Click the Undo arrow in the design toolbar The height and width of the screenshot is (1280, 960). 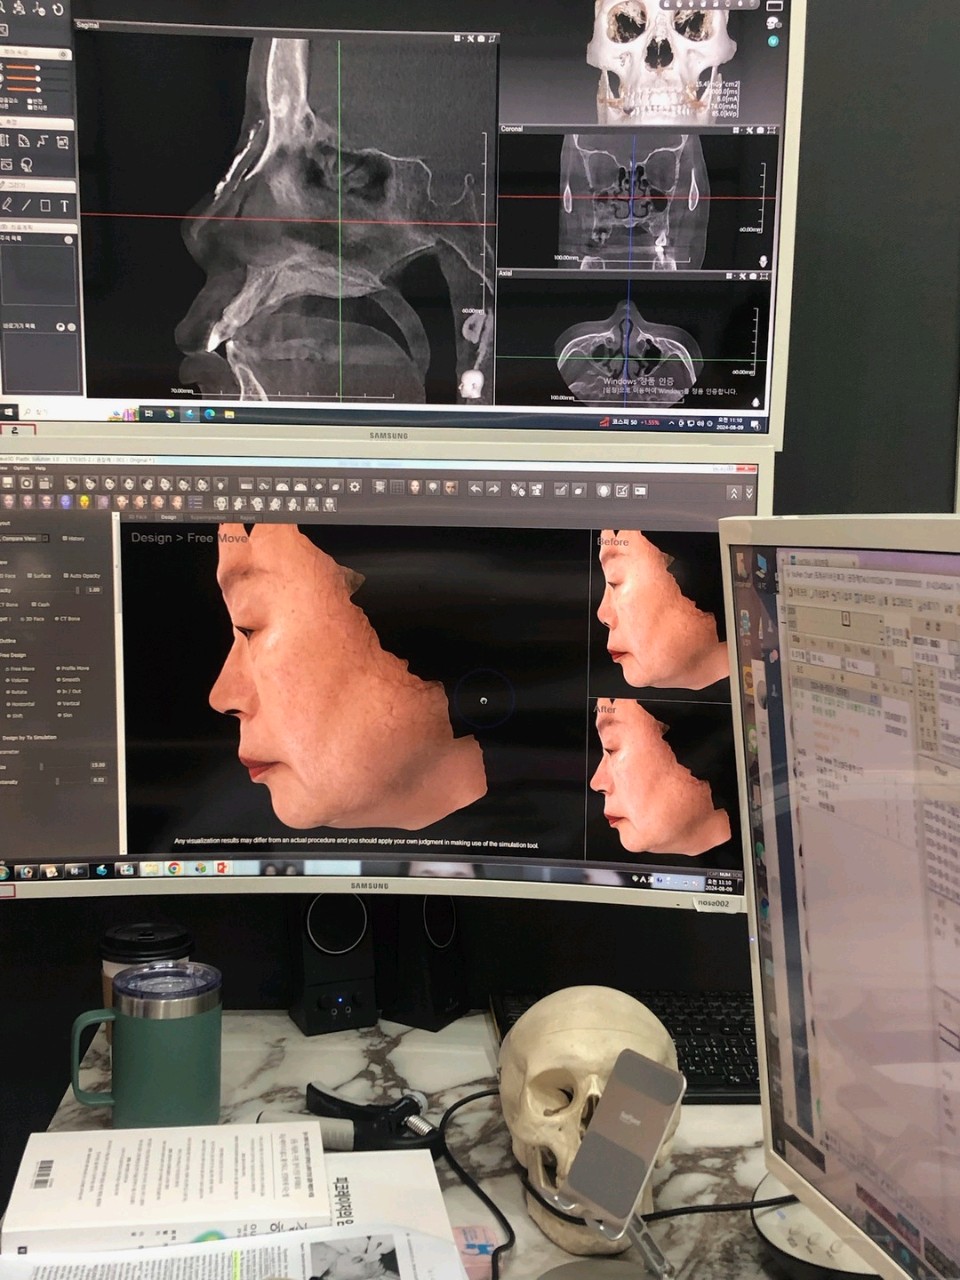(x=476, y=488)
